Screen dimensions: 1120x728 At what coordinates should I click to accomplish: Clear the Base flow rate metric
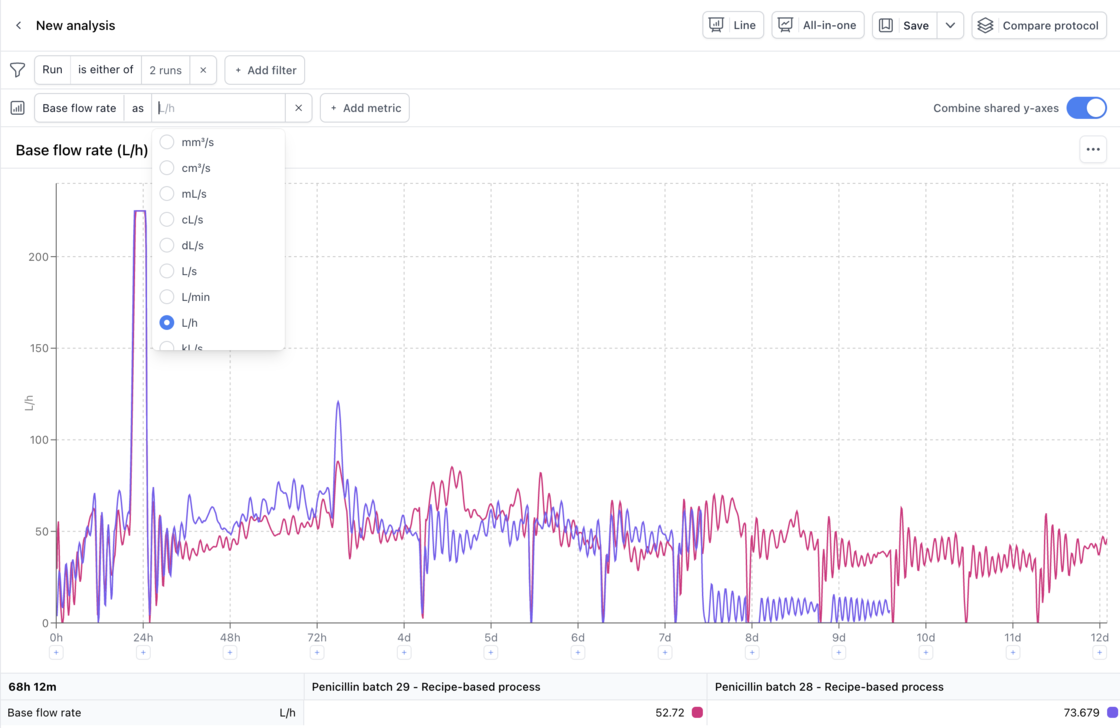[298, 108]
